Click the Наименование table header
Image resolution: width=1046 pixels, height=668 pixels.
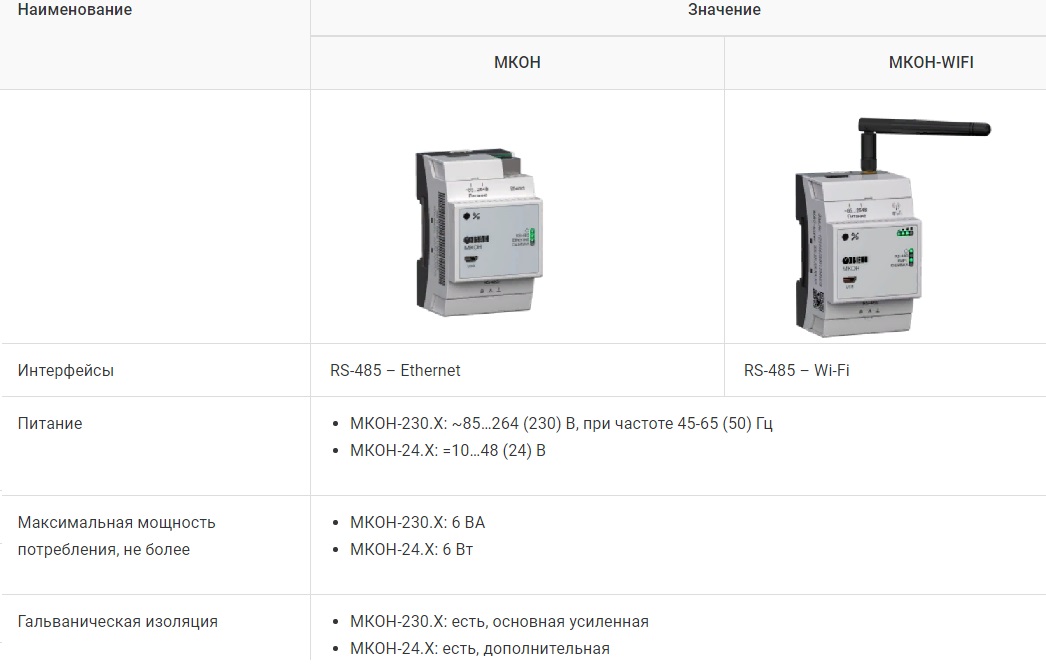point(75,10)
